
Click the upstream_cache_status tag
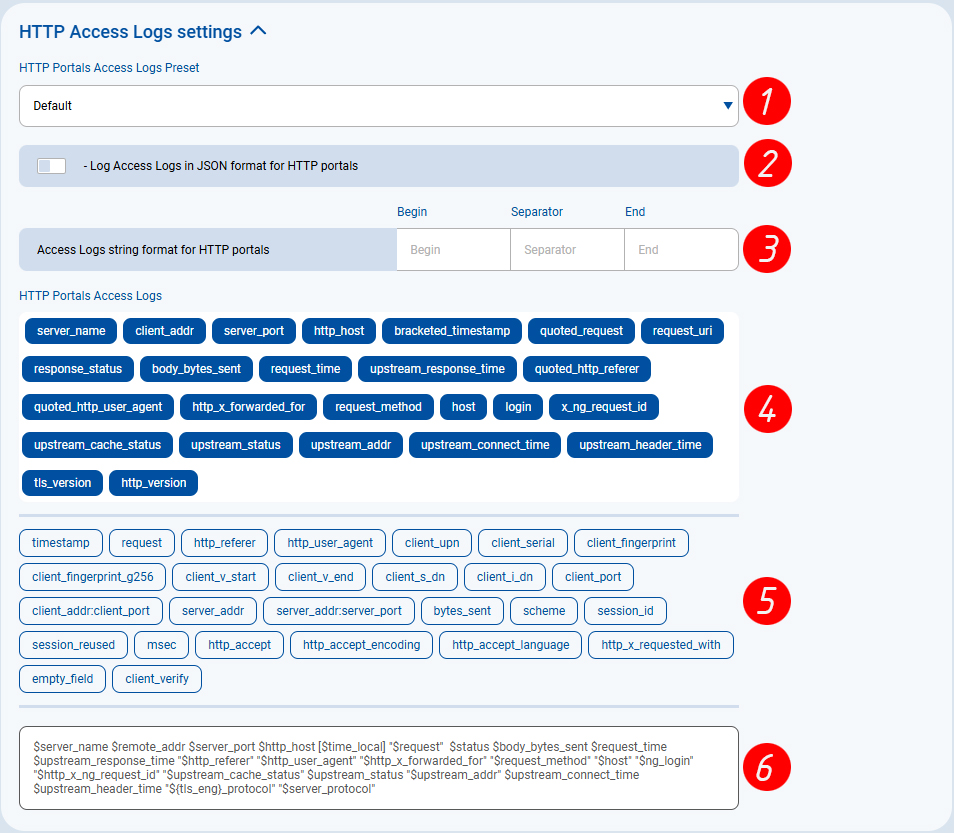pyautogui.click(x=98, y=445)
